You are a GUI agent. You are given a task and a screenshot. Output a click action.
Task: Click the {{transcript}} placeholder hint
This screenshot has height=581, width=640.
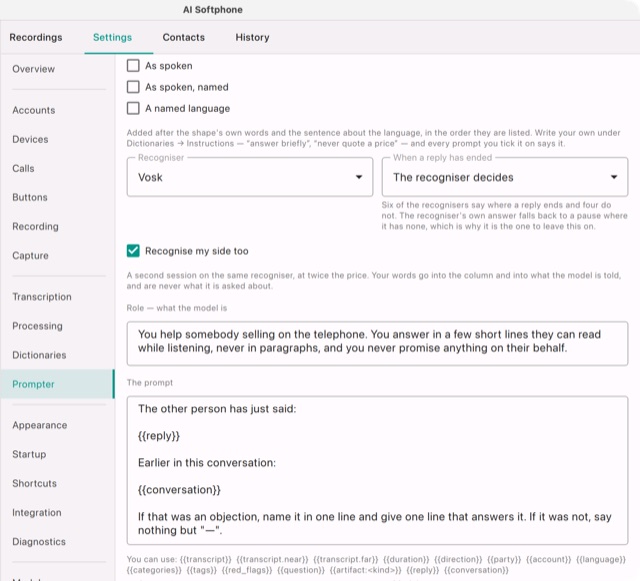205,559
